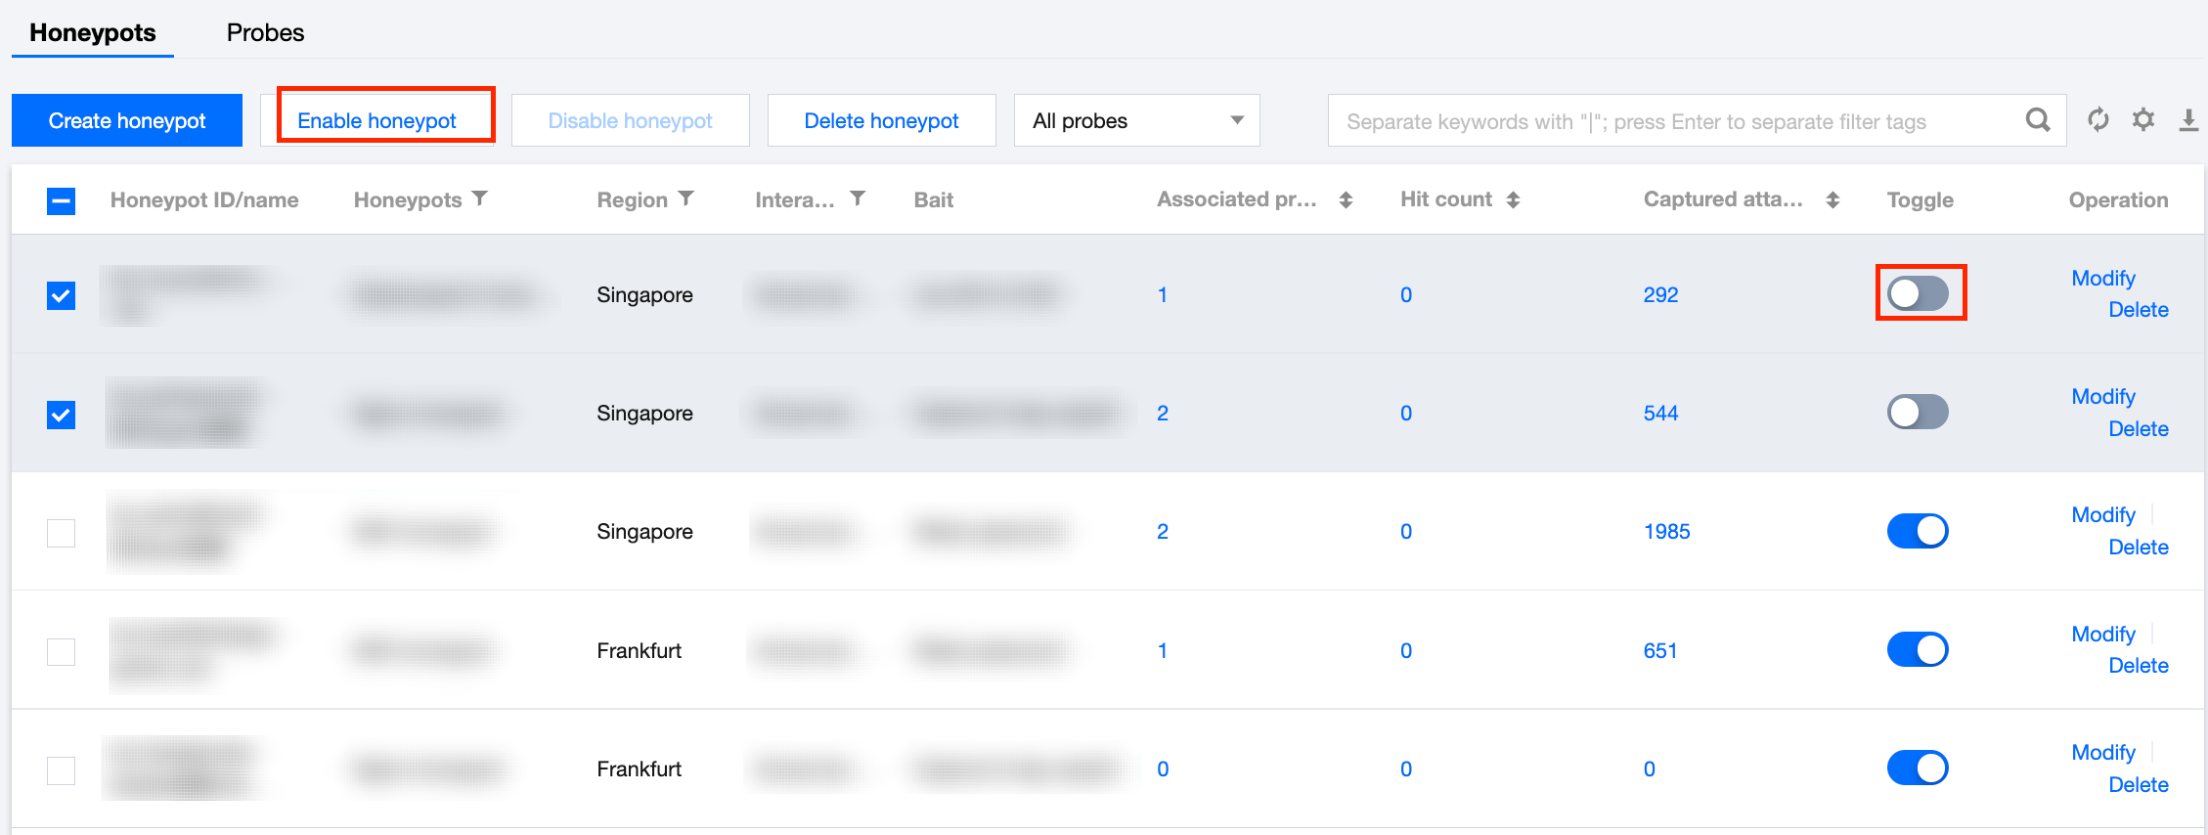Image resolution: width=2208 pixels, height=835 pixels.
Task: Refresh the honeypot list
Action: click(2098, 120)
